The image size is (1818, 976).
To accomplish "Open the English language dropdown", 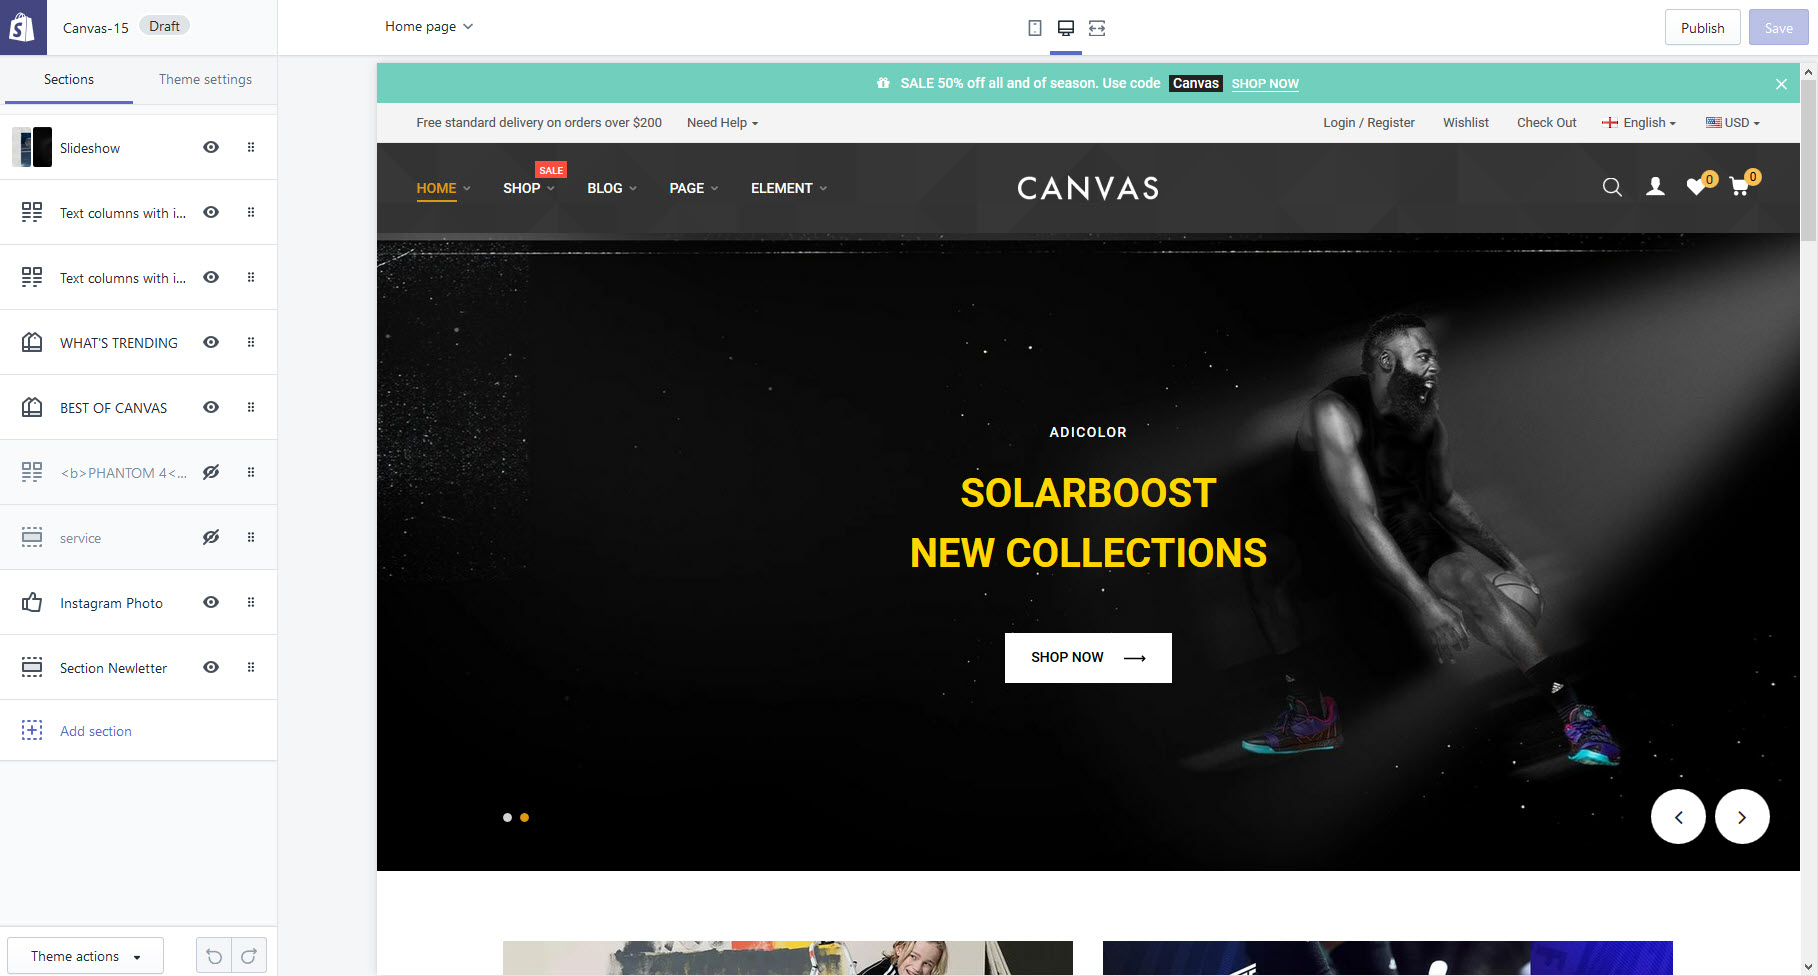I will (1639, 123).
